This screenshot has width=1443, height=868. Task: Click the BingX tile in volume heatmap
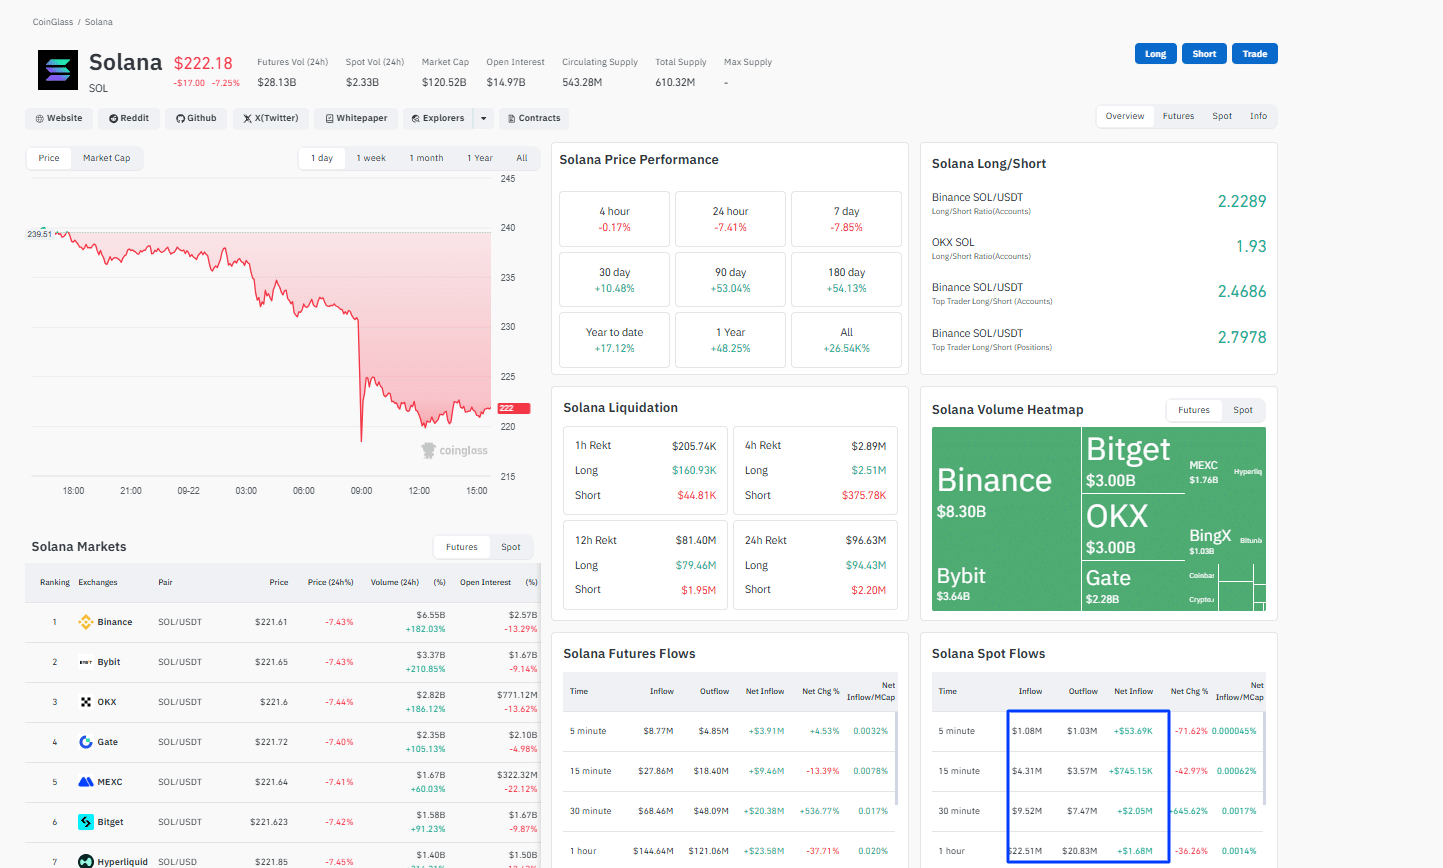pyautogui.click(x=1211, y=540)
